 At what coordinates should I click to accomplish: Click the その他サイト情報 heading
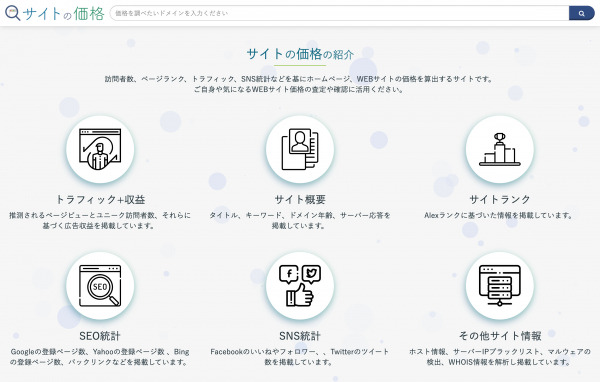point(500,336)
